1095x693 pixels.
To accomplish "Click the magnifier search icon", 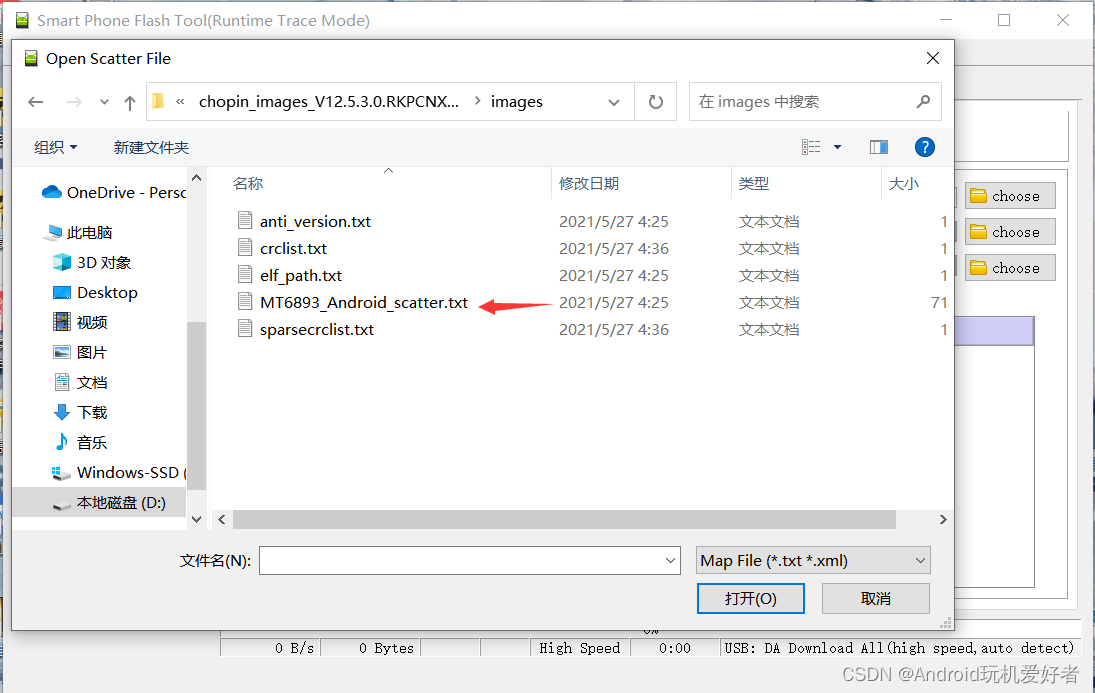I will 923,102.
